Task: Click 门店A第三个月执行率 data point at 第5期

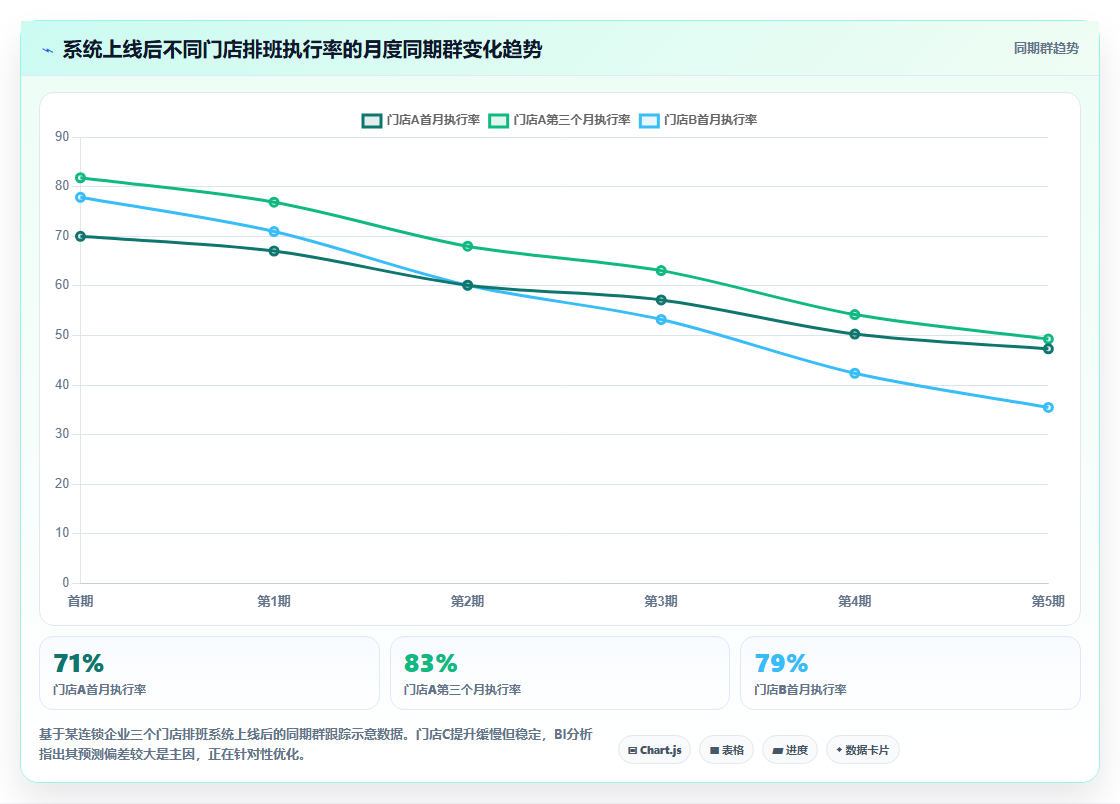Action: [1048, 339]
